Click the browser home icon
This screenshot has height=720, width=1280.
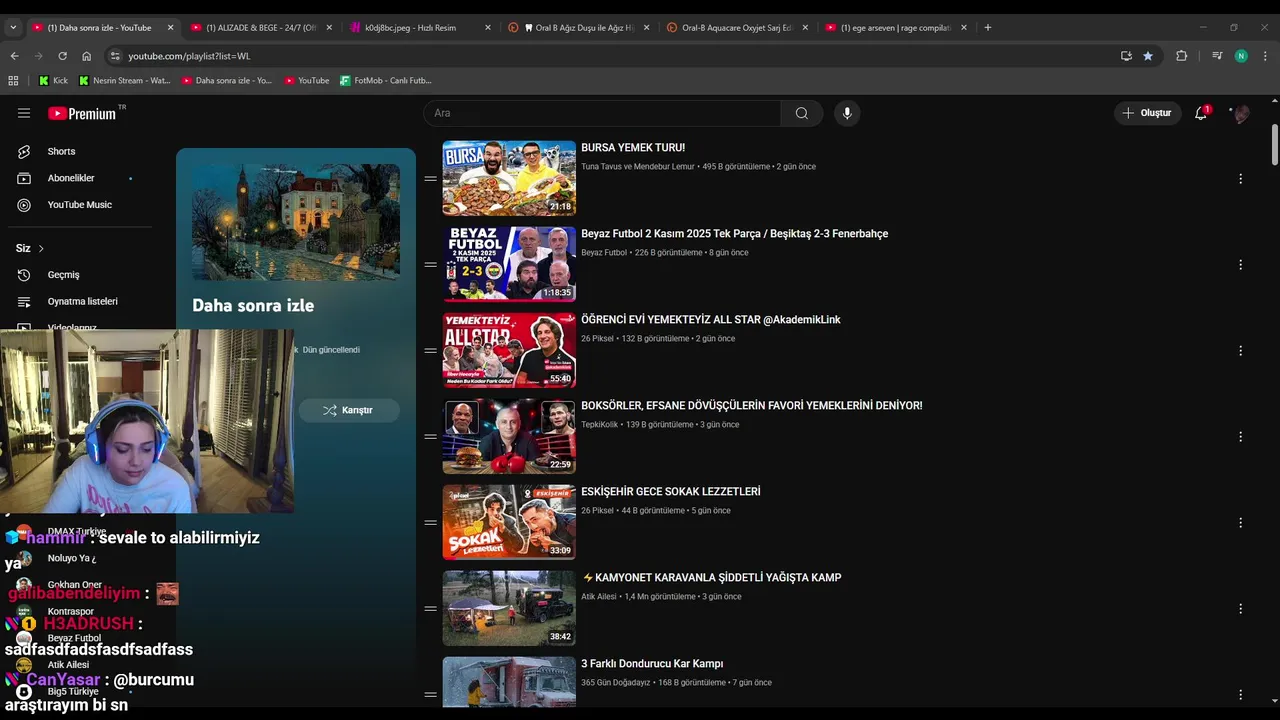pos(86,56)
